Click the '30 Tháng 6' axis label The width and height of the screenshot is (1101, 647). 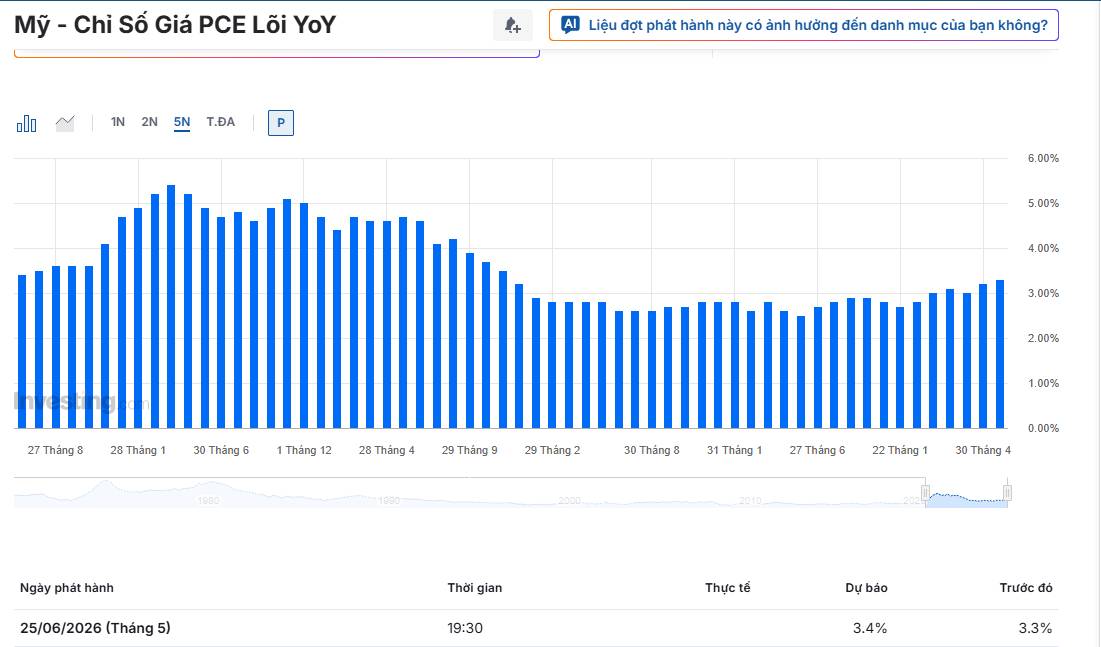221,450
